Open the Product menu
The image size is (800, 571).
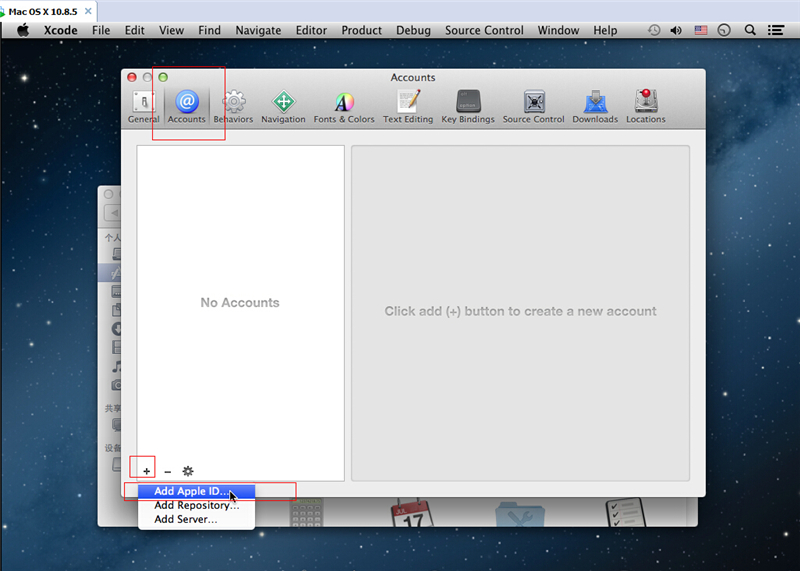pos(362,30)
